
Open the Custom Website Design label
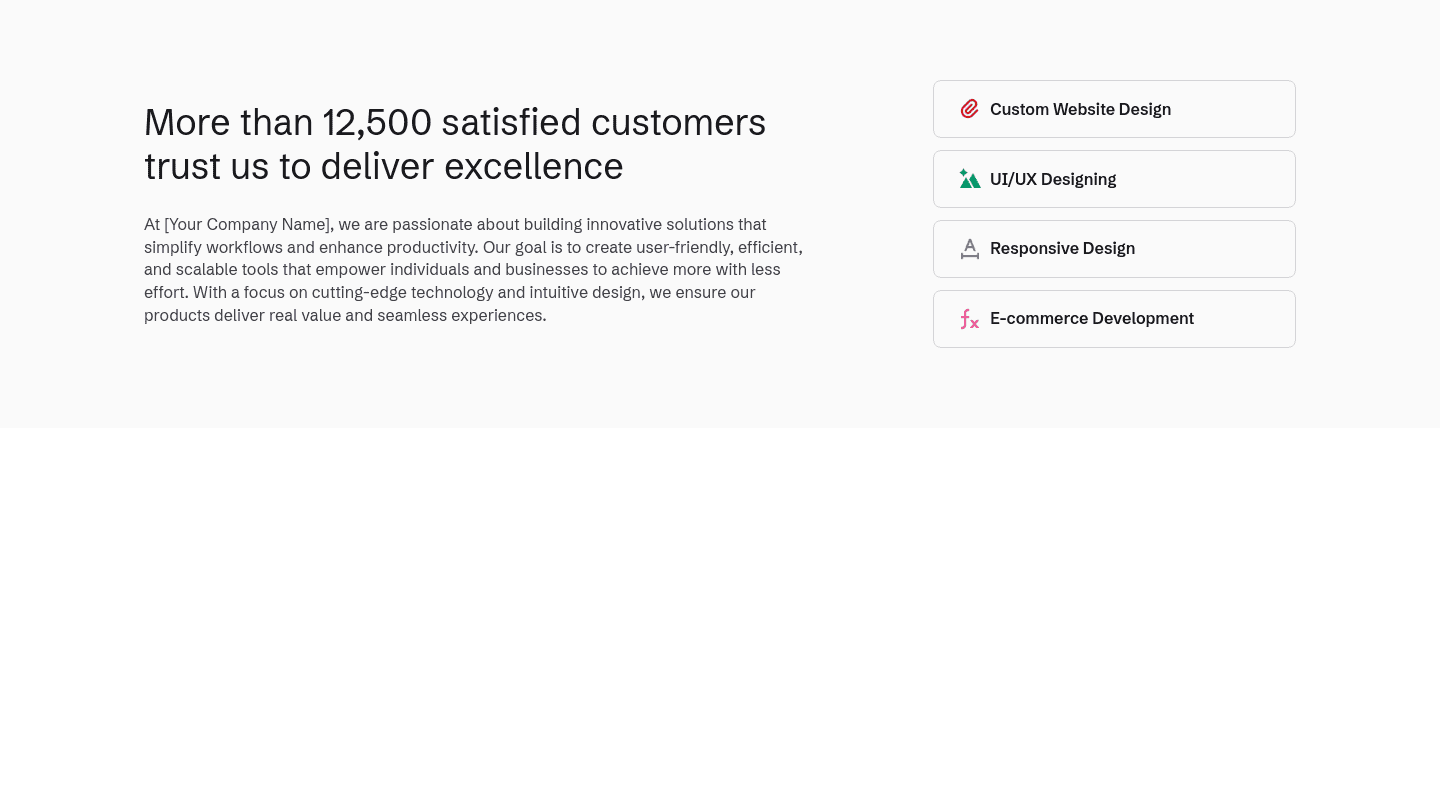(x=1080, y=109)
